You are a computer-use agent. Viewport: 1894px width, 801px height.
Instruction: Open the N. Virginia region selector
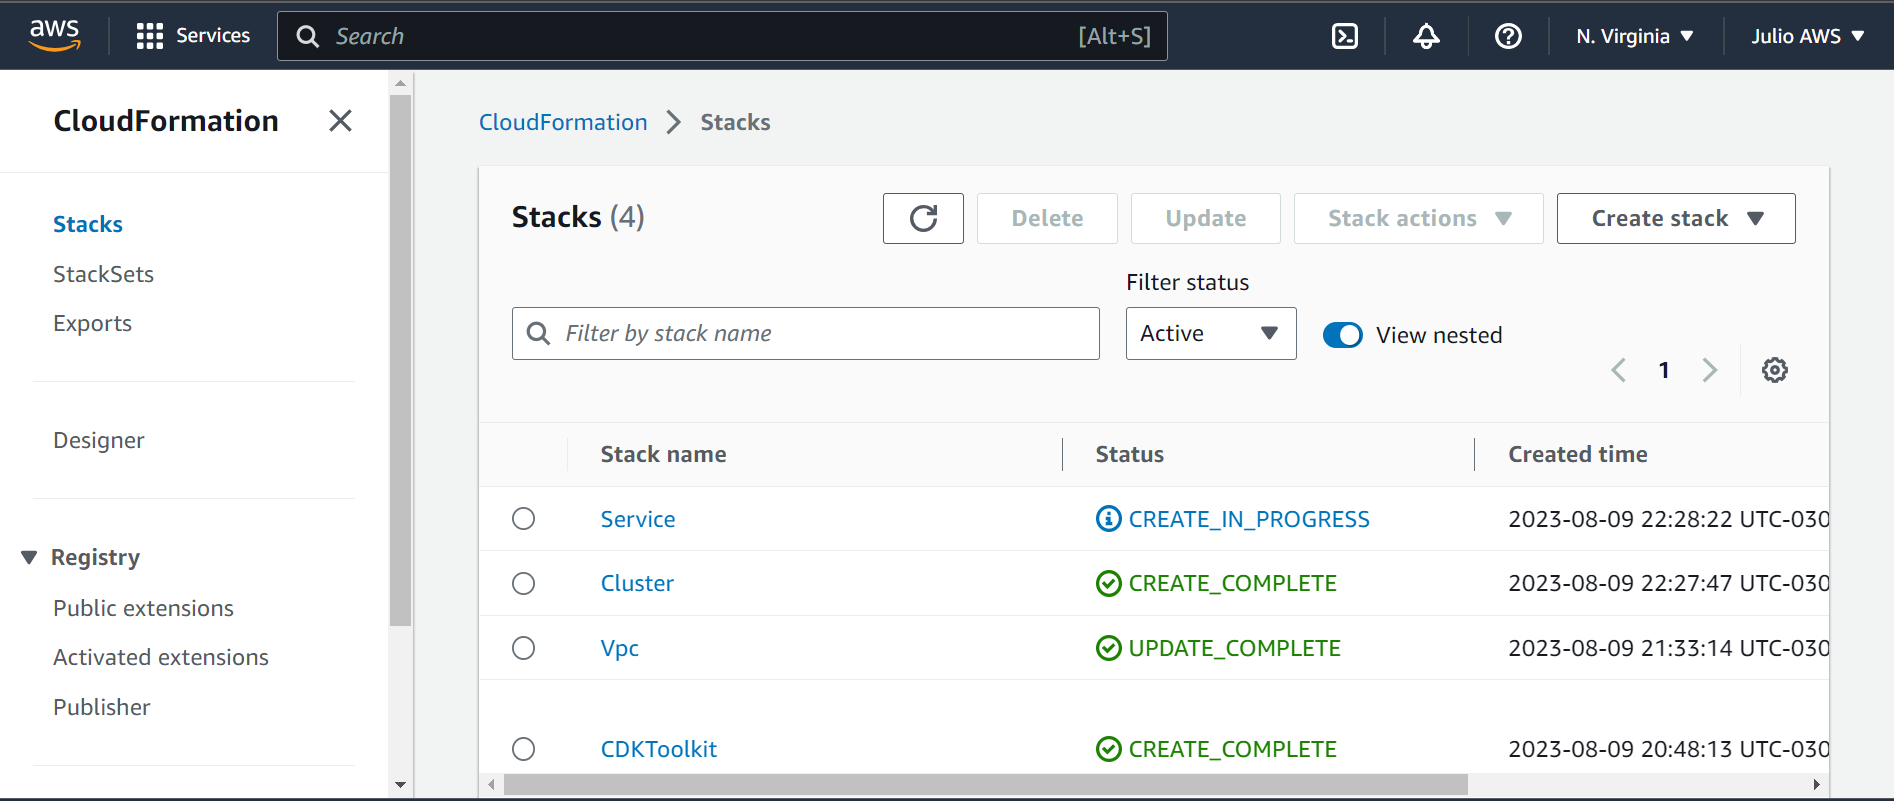pyautogui.click(x=1634, y=36)
